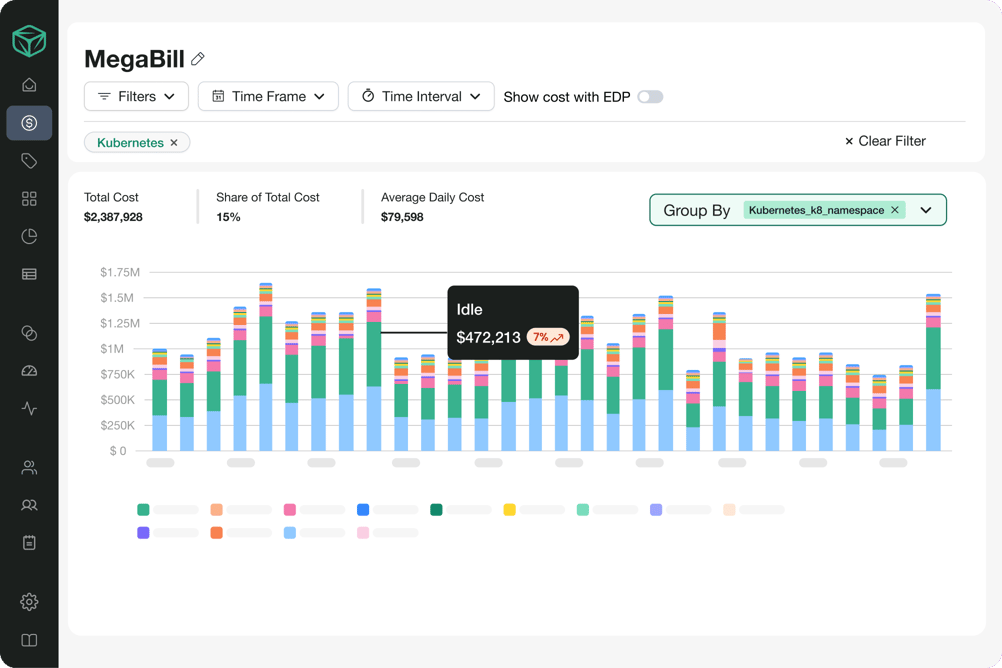Click the Clear Filter button
The height and width of the screenshot is (668, 1002).
885,141
